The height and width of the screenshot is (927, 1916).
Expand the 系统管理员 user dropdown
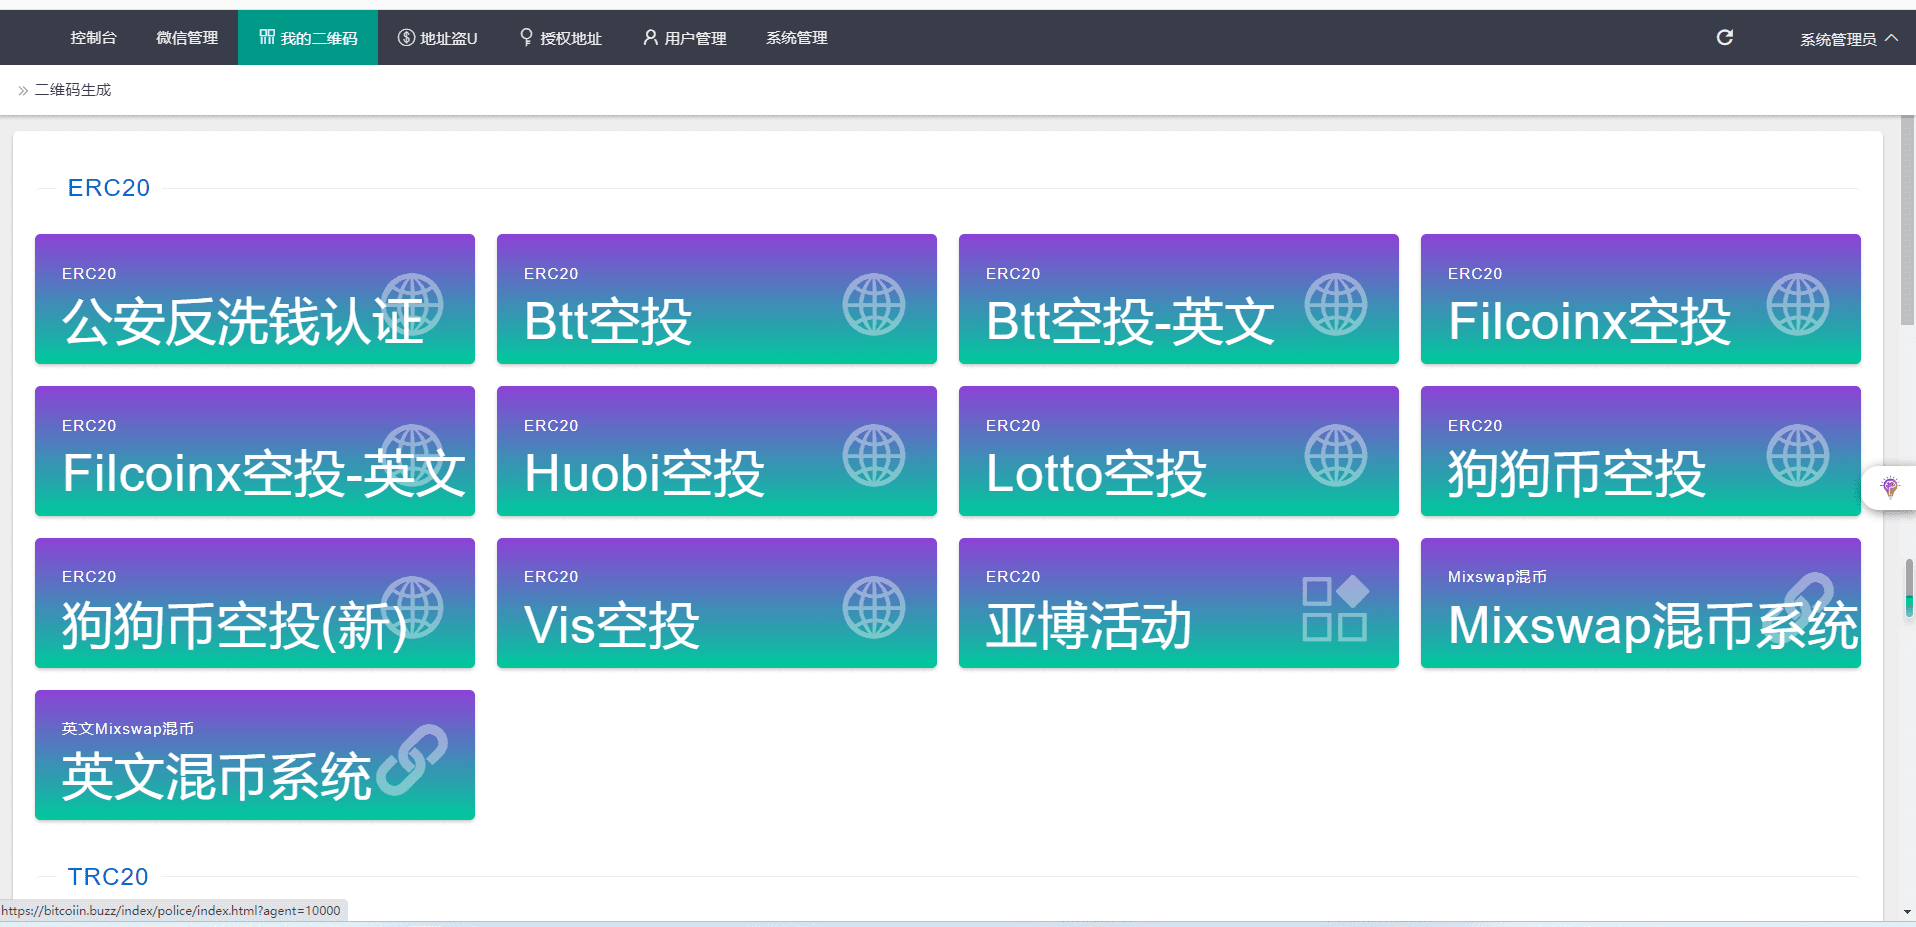click(x=1848, y=39)
